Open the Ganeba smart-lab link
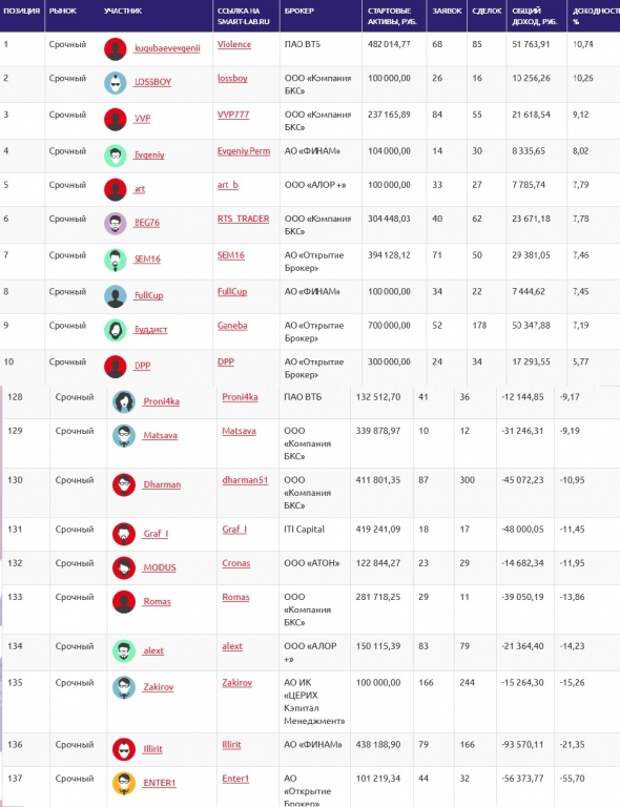The width and height of the screenshot is (620, 807). tap(232, 325)
